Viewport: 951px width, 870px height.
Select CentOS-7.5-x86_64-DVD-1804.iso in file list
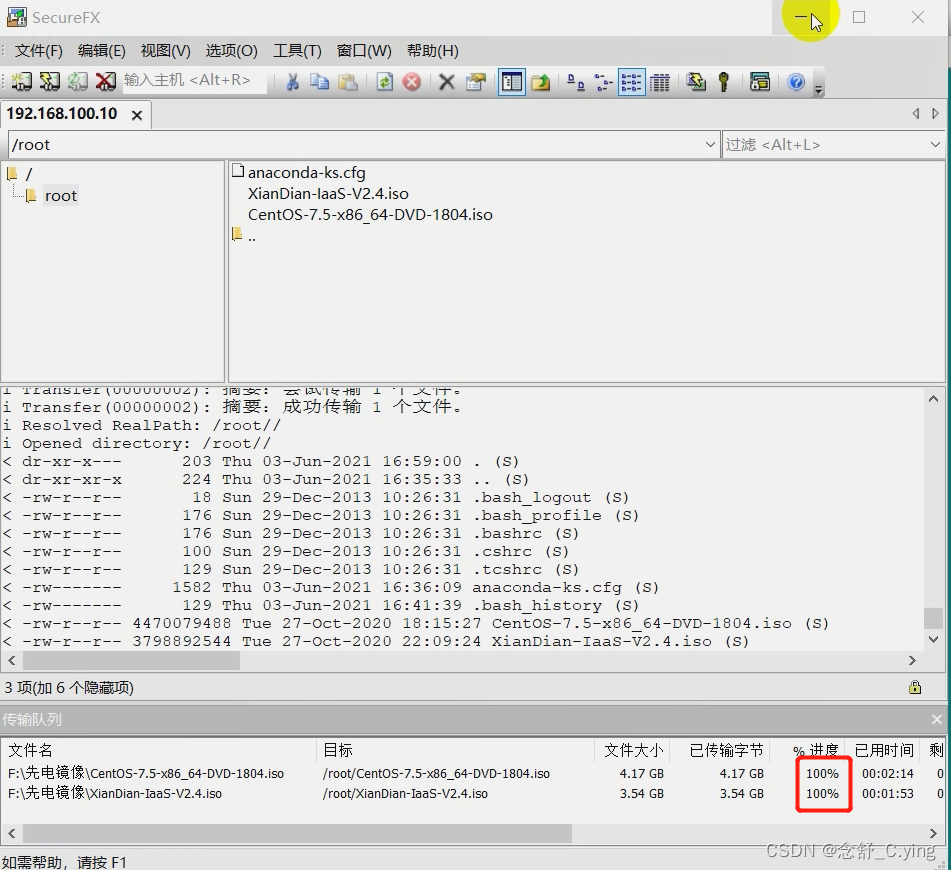click(x=370, y=215)
